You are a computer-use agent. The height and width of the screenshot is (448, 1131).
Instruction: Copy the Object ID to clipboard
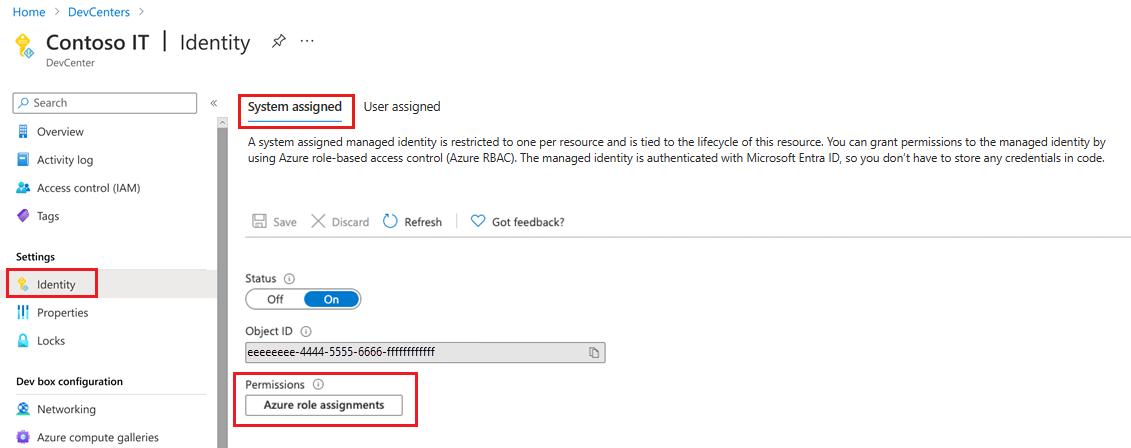593,352
